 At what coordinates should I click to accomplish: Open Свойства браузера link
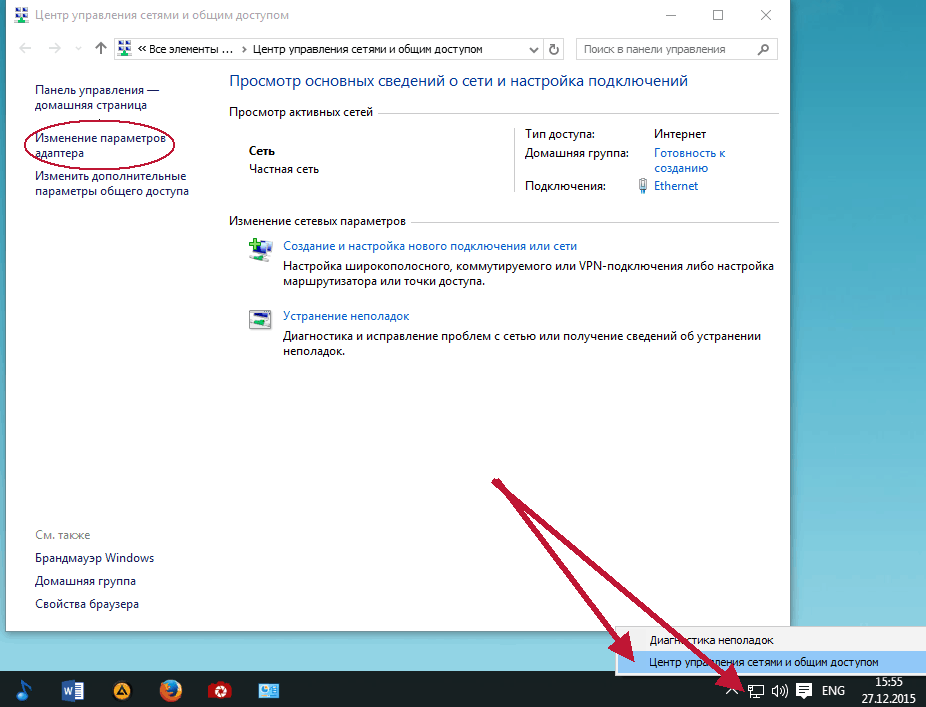(x=87, y=604)
